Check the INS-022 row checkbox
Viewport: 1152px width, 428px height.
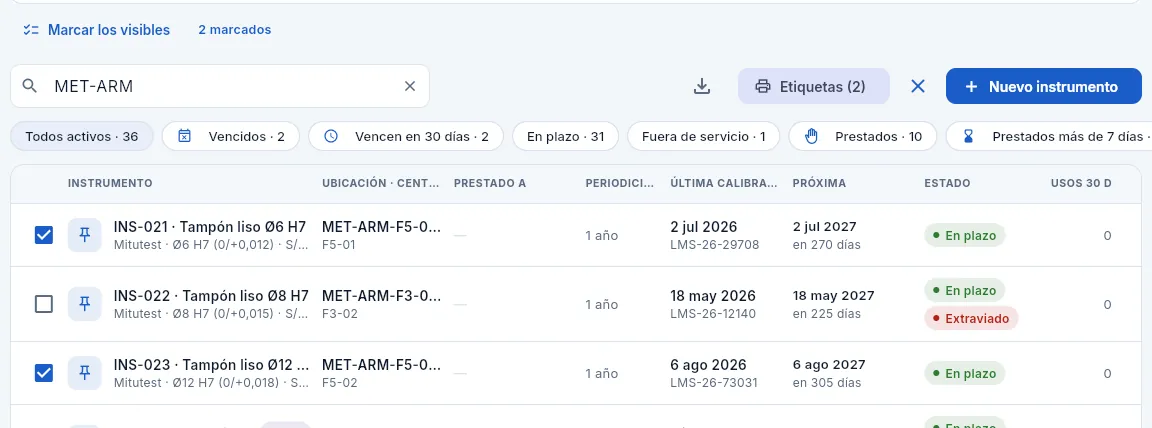coord(44,304)
